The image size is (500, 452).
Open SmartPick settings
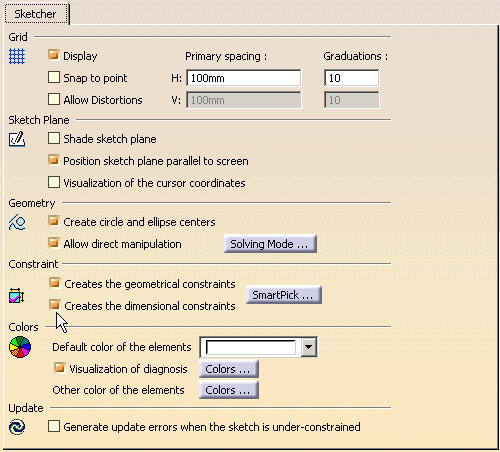(284, 295)
